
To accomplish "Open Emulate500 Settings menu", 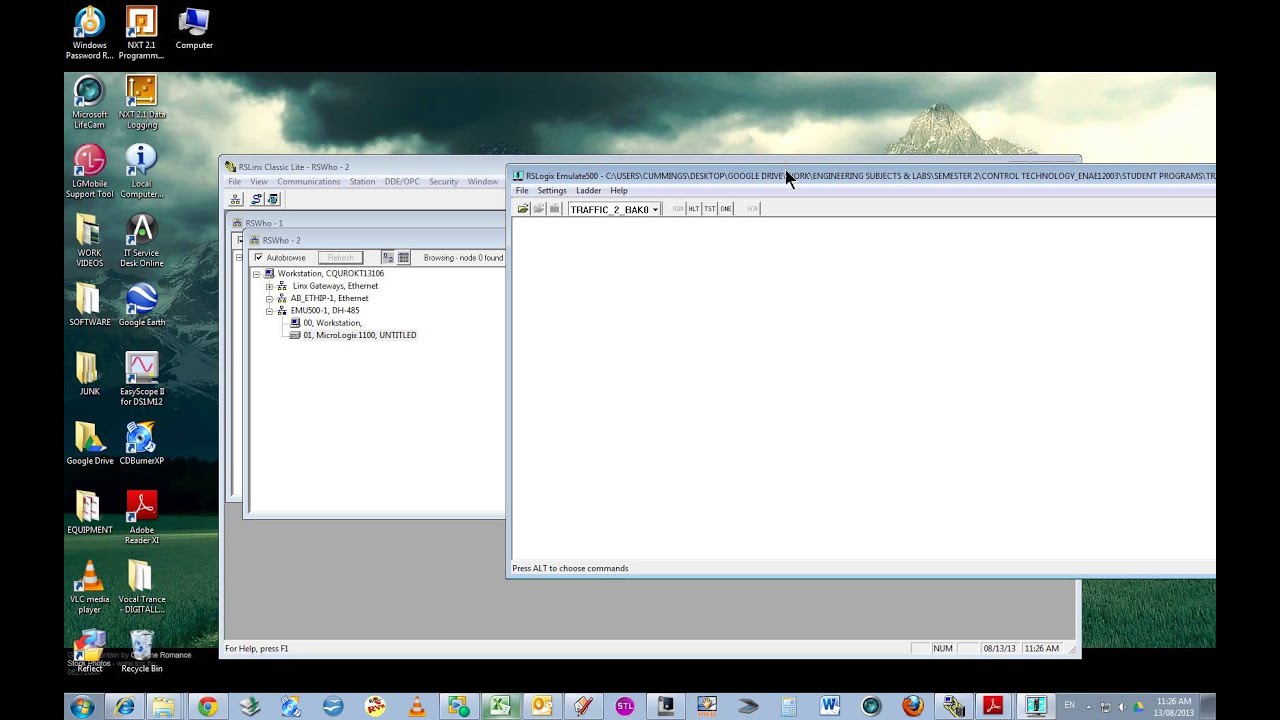I will (x=552, y=191).
